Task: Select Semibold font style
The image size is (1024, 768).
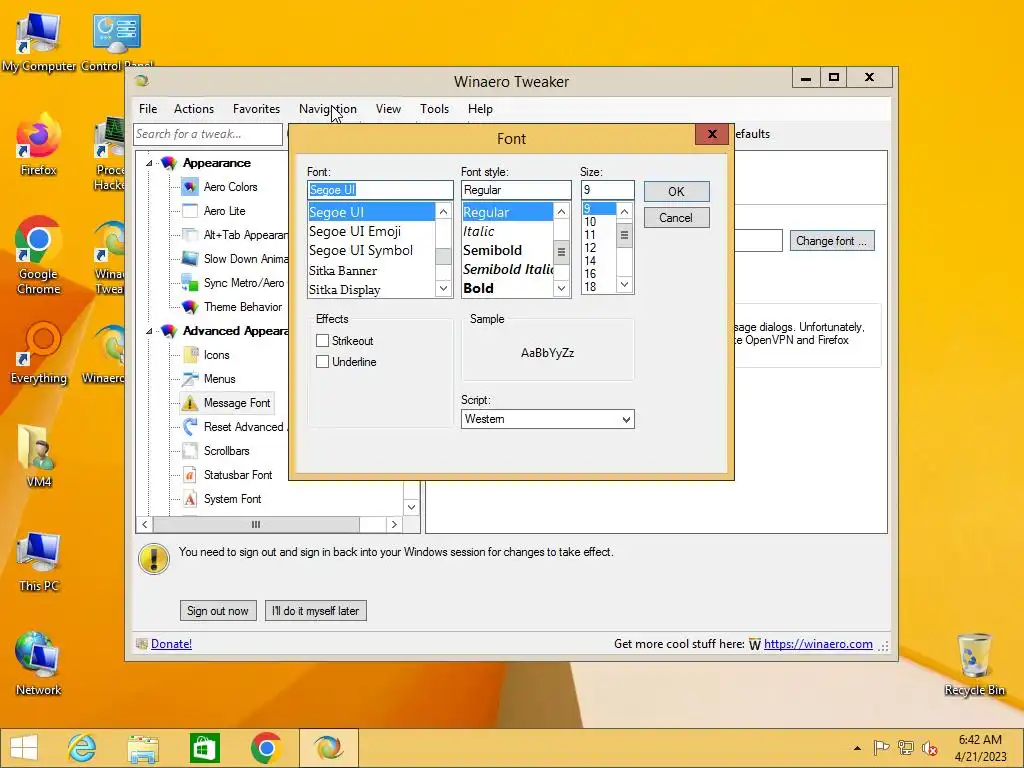Action: coord(507,250)
